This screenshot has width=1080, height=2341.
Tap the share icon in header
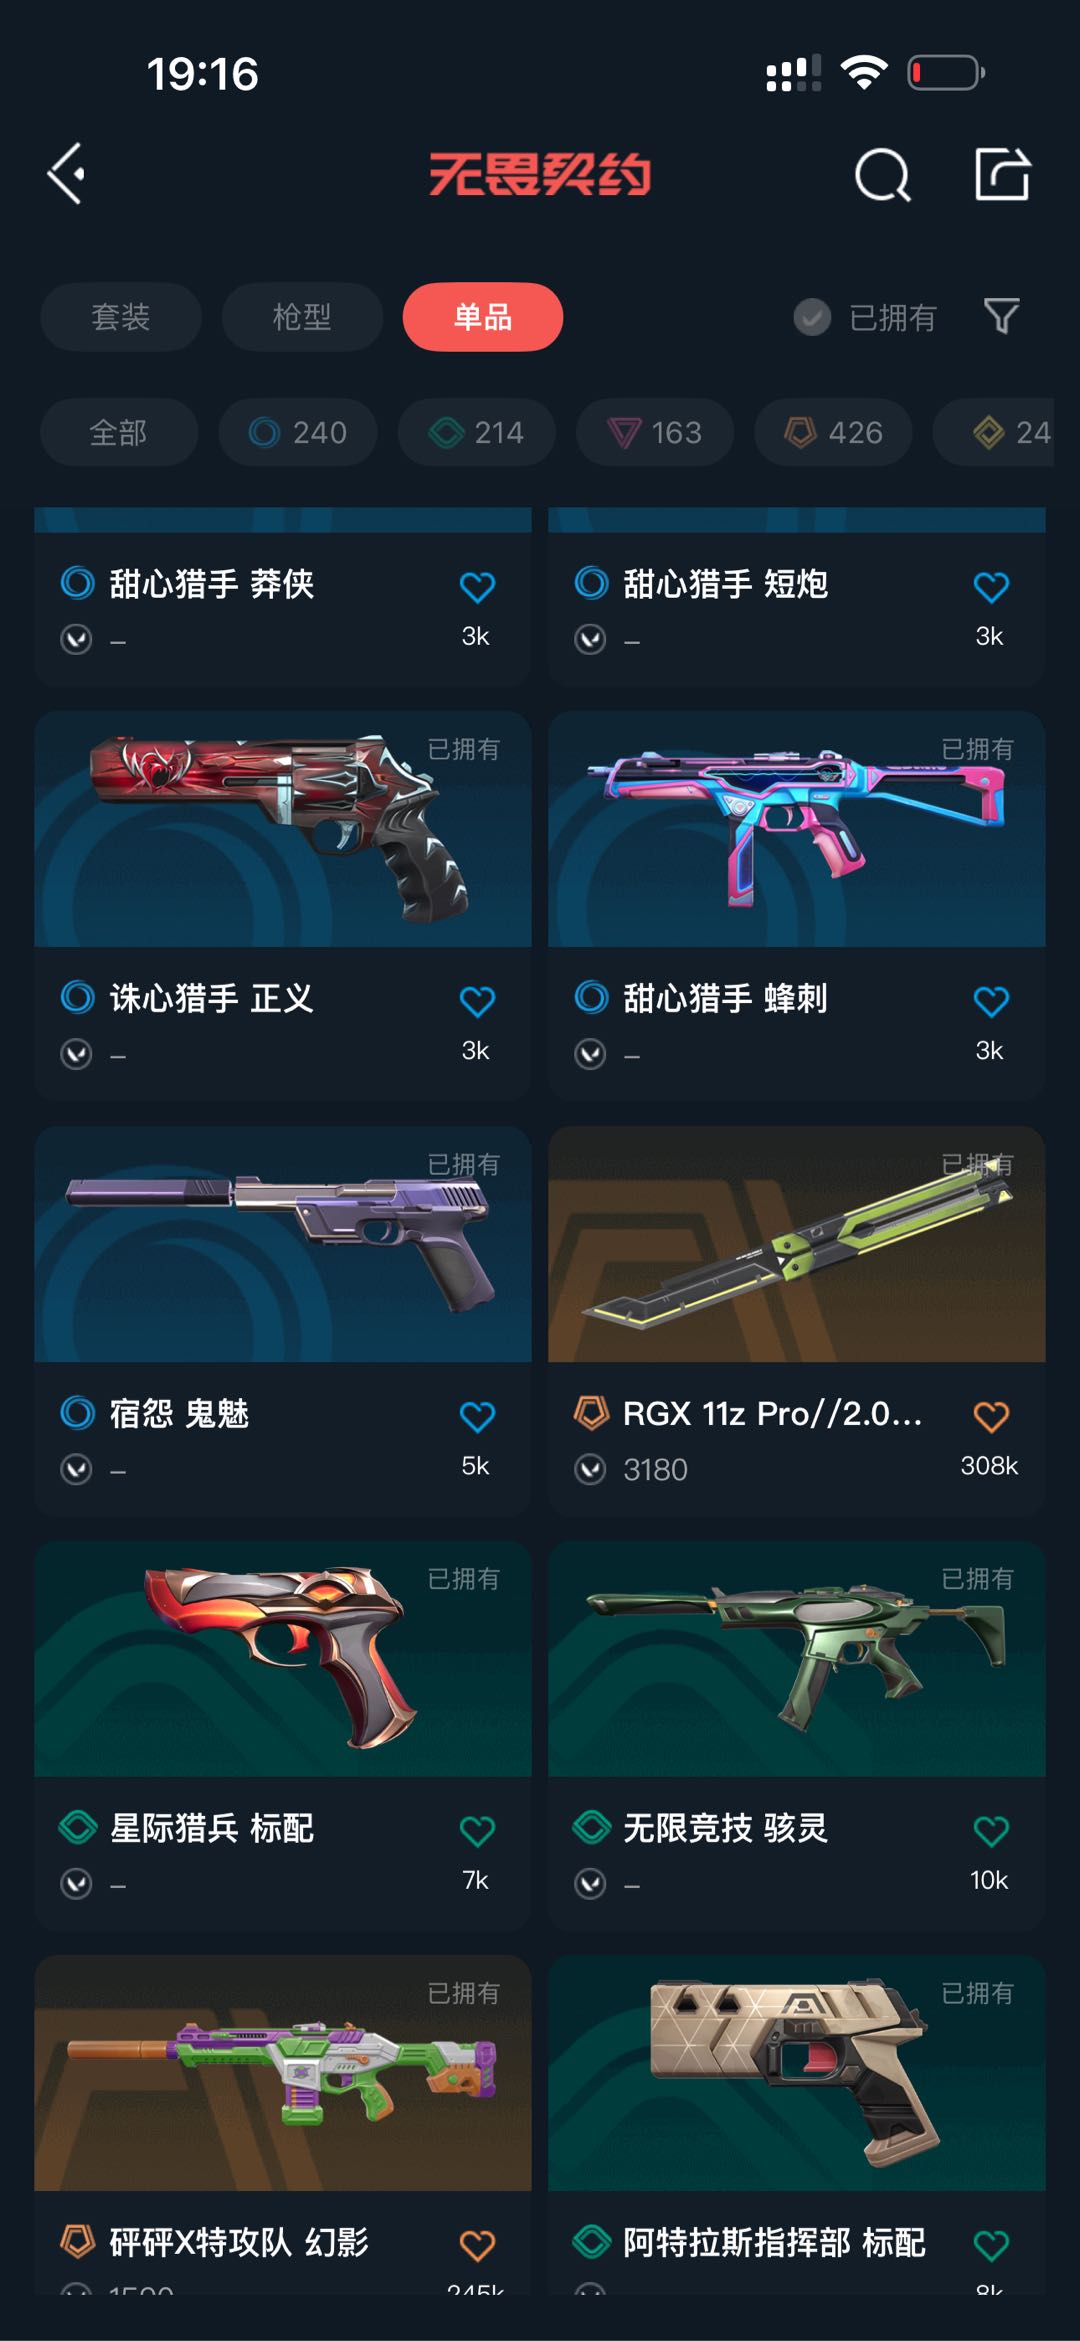pyautogui.click(x=1002, y=174)
